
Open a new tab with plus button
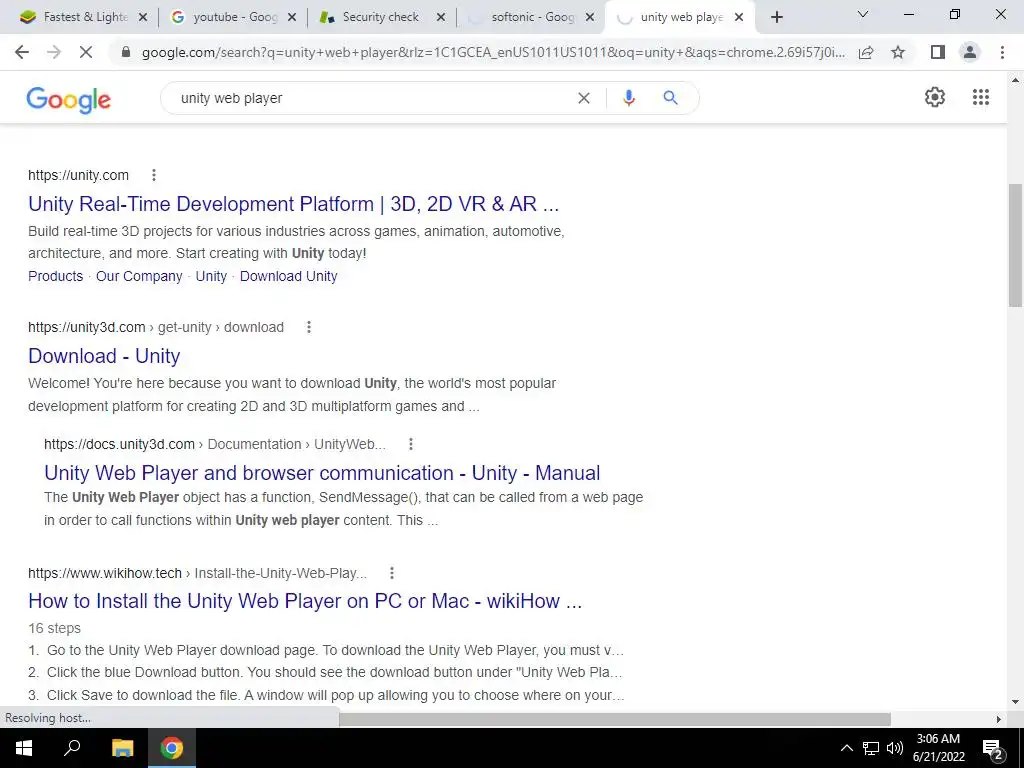click(x=776, y=17)
